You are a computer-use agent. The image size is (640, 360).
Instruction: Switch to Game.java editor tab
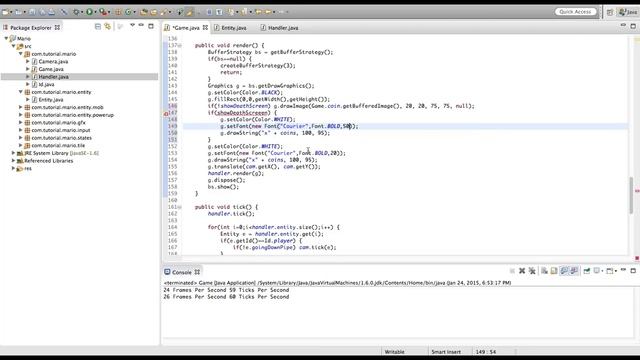click(186, 28)
